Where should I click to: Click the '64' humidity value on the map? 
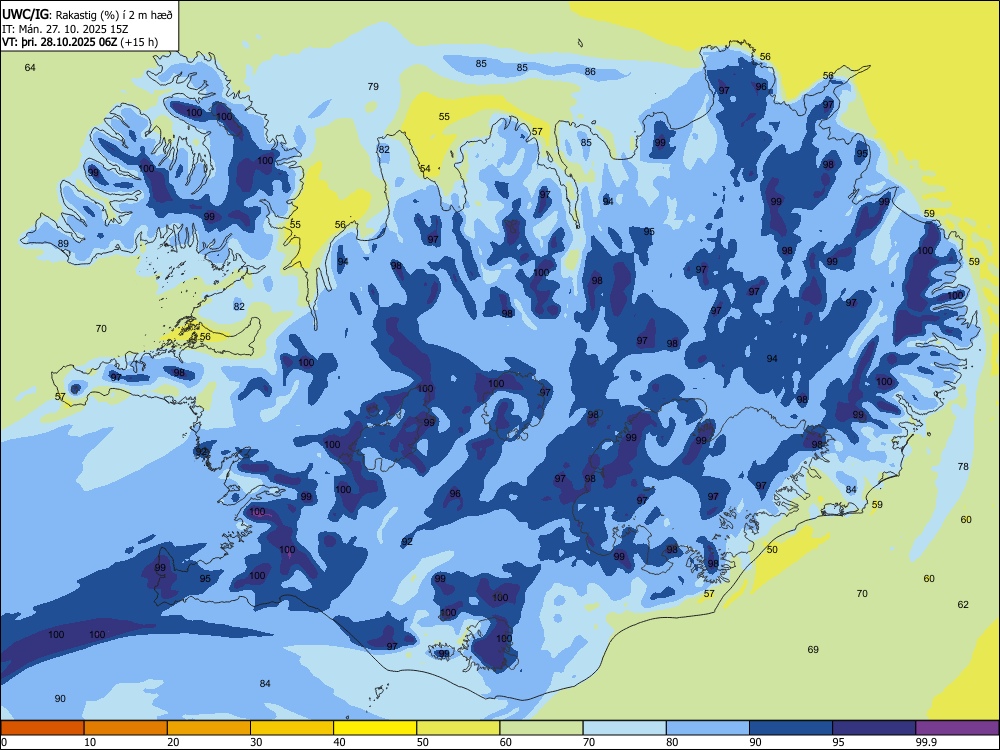coord(30,68)
